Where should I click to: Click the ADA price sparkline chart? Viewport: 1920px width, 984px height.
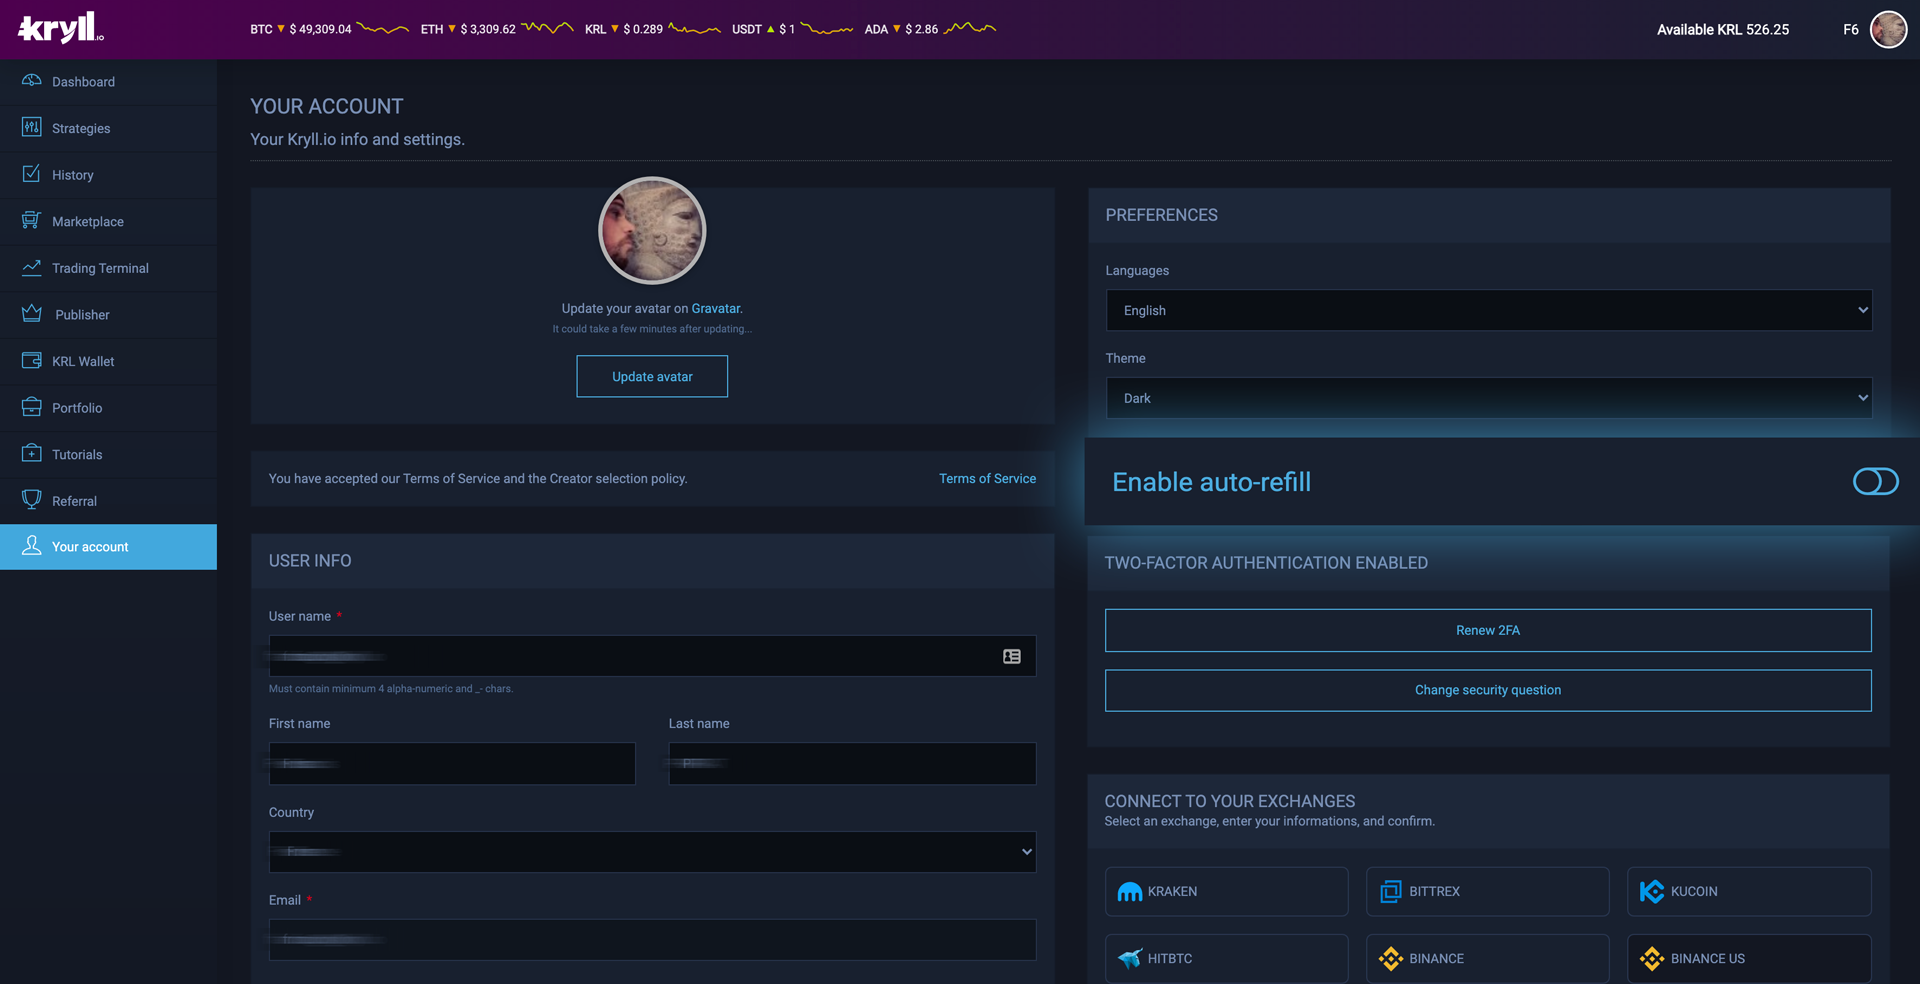970,29
